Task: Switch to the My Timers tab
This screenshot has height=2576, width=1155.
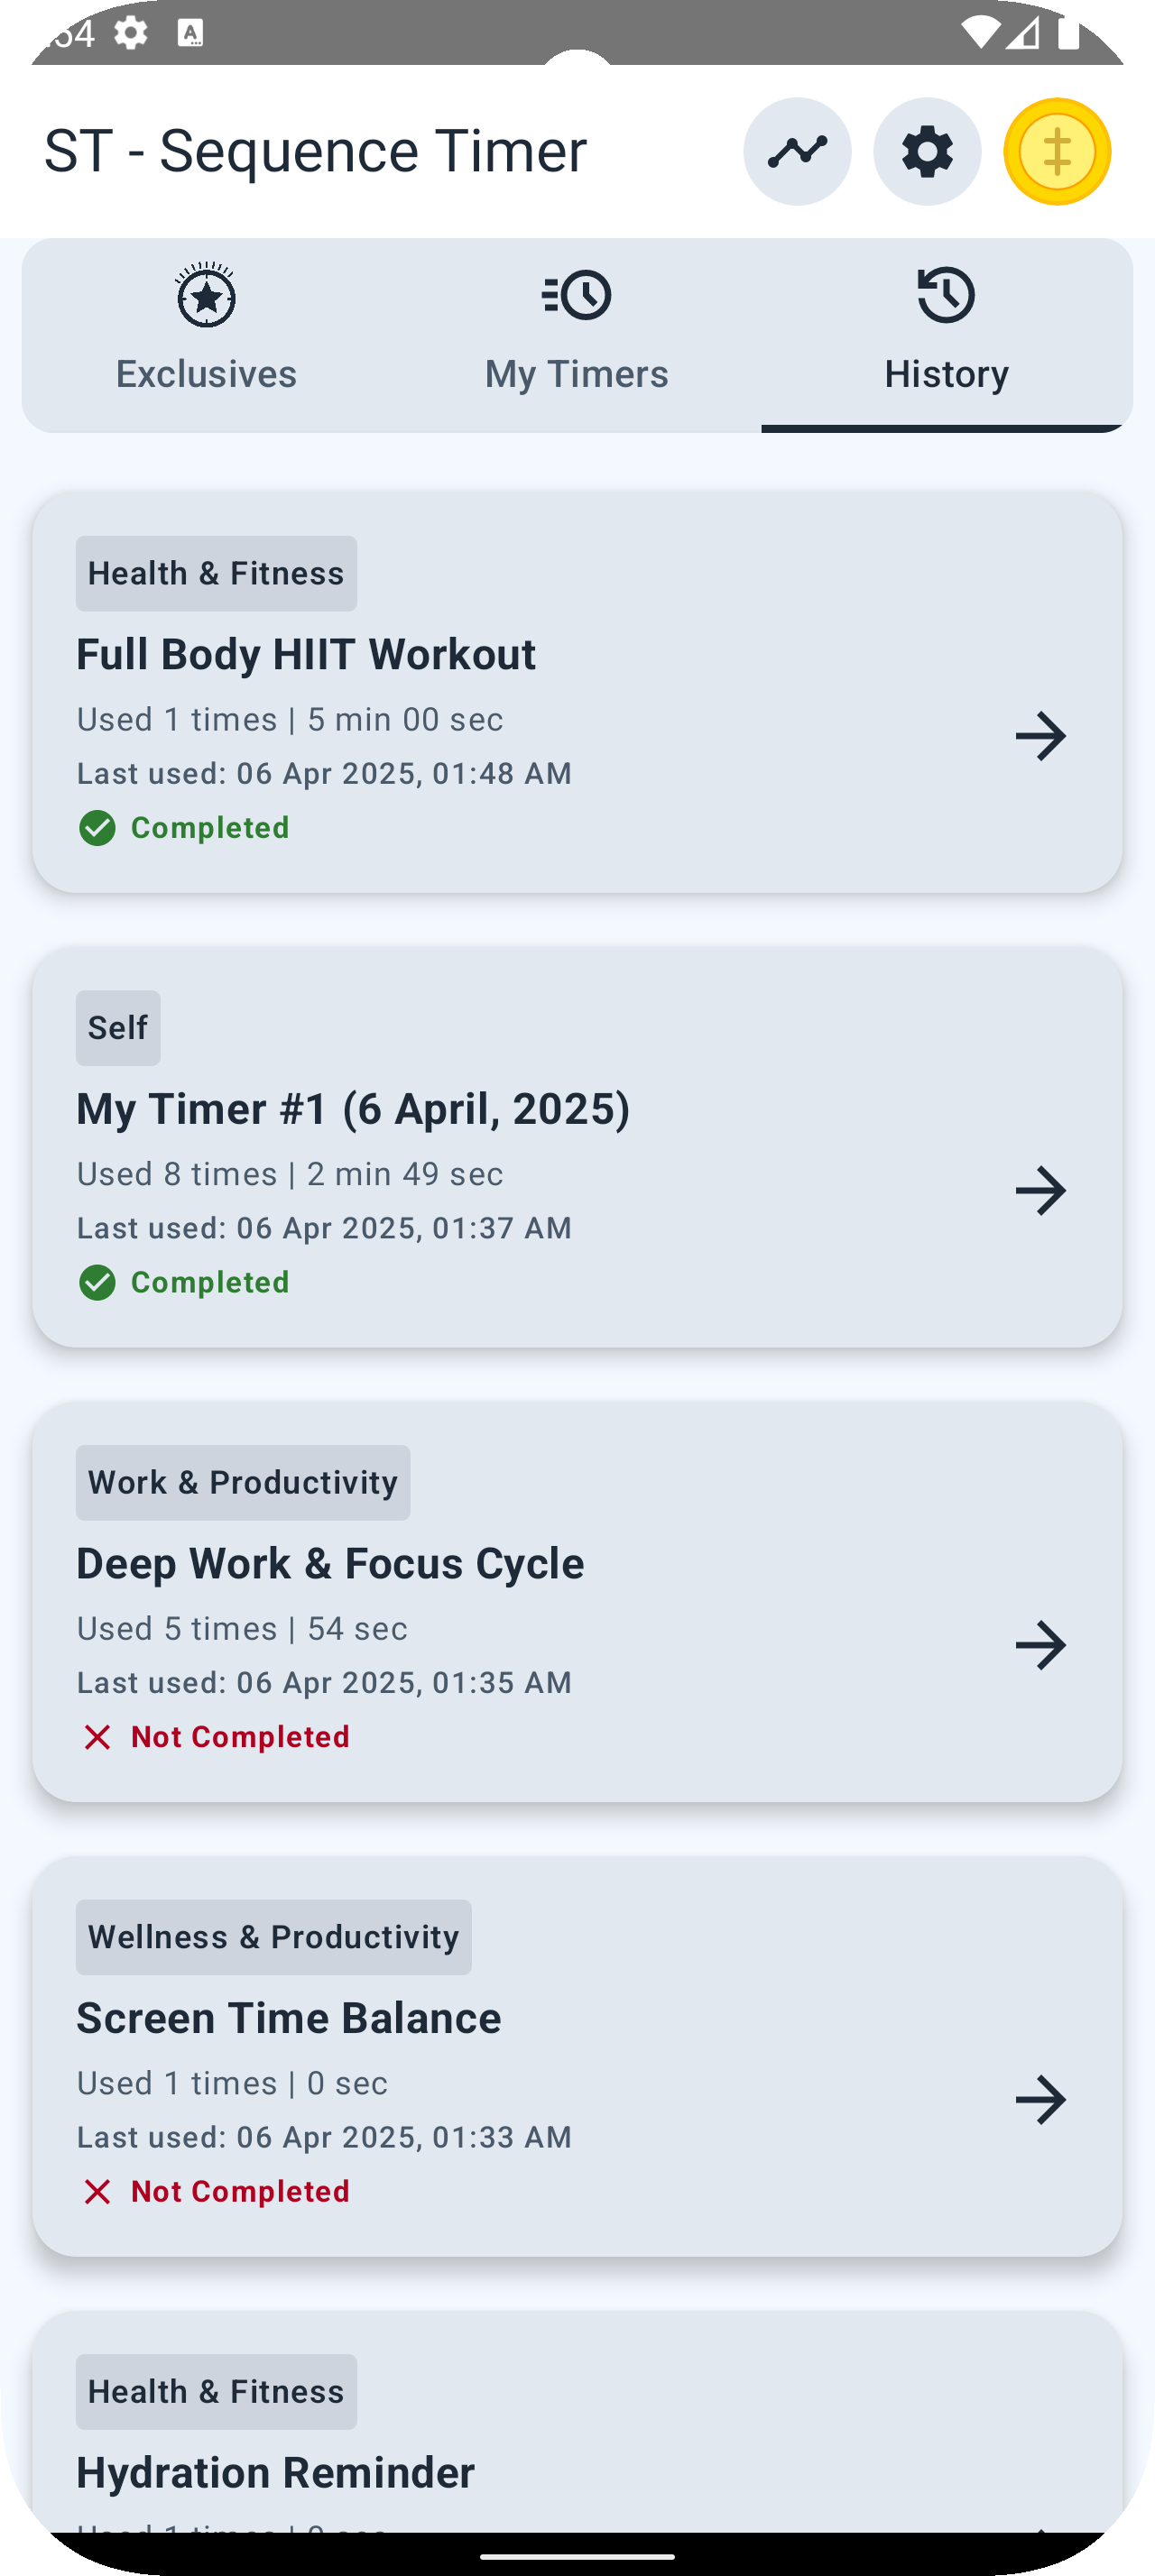Action: [577, 374]
